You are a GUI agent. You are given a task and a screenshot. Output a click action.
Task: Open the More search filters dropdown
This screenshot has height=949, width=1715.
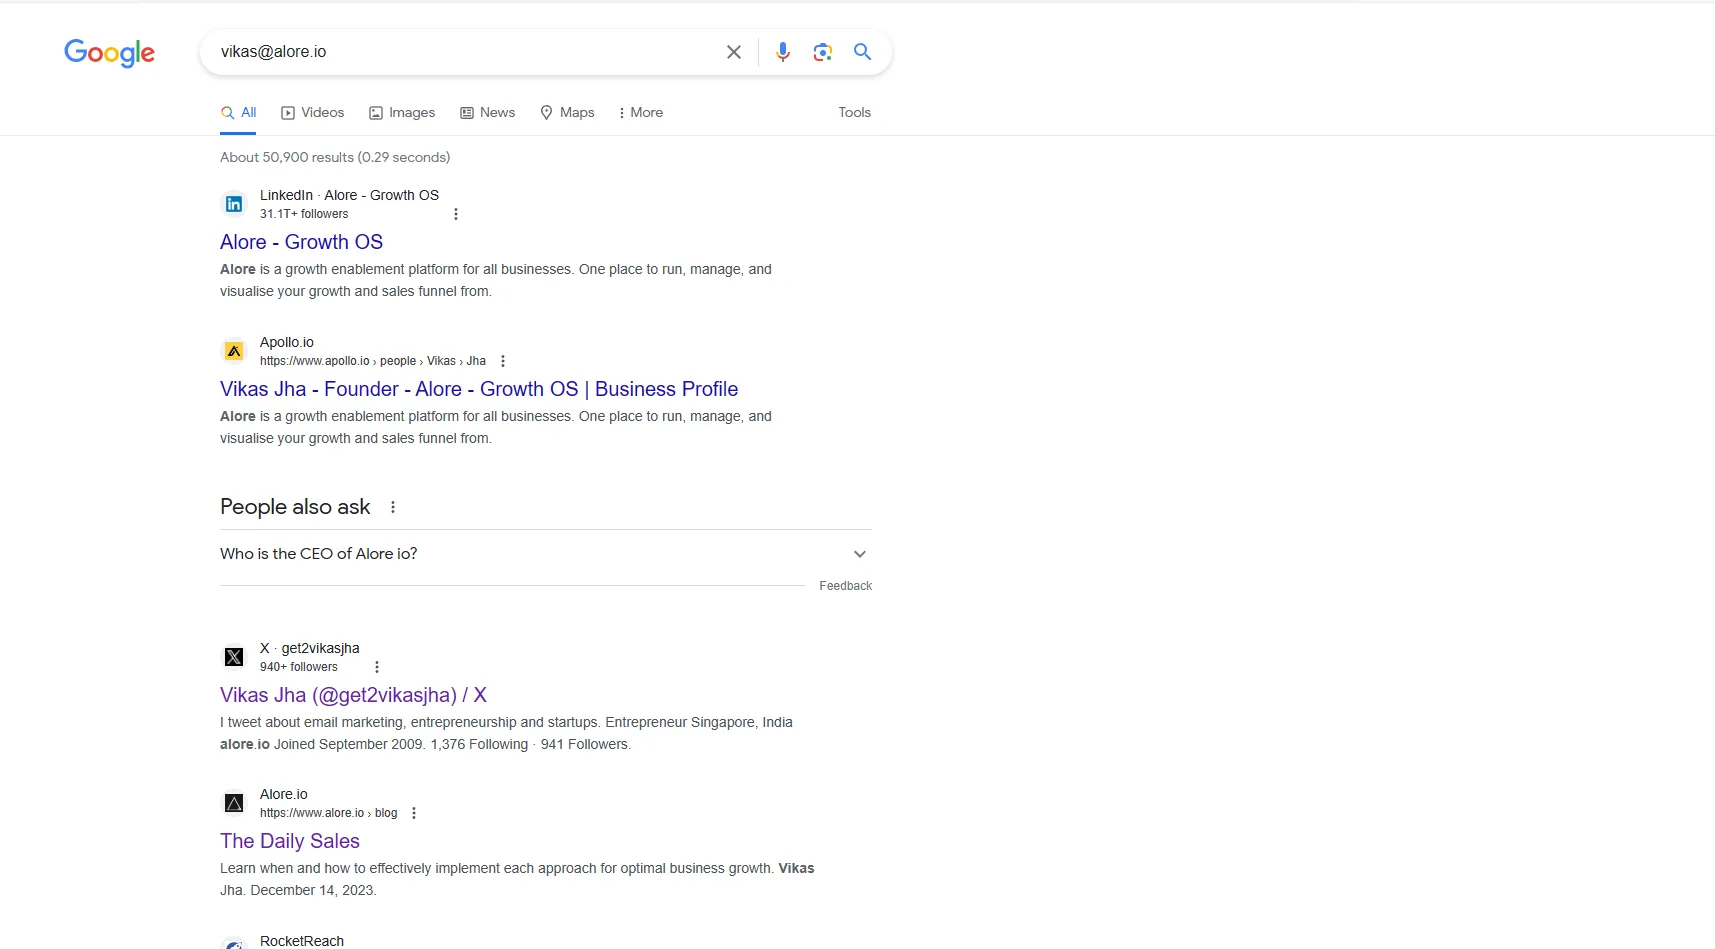[x=641, y=113]
